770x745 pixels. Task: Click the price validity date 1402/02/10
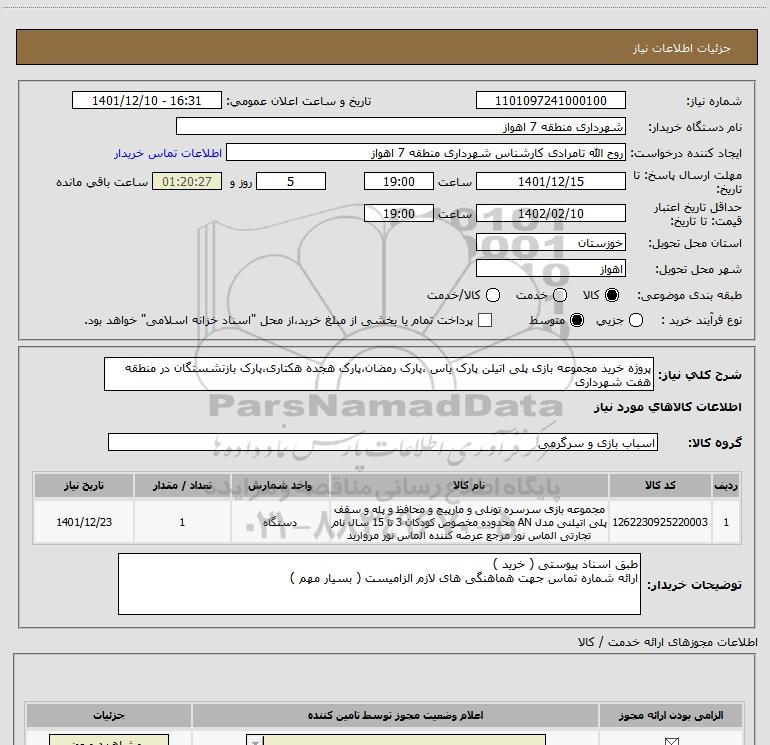point(550,213)
